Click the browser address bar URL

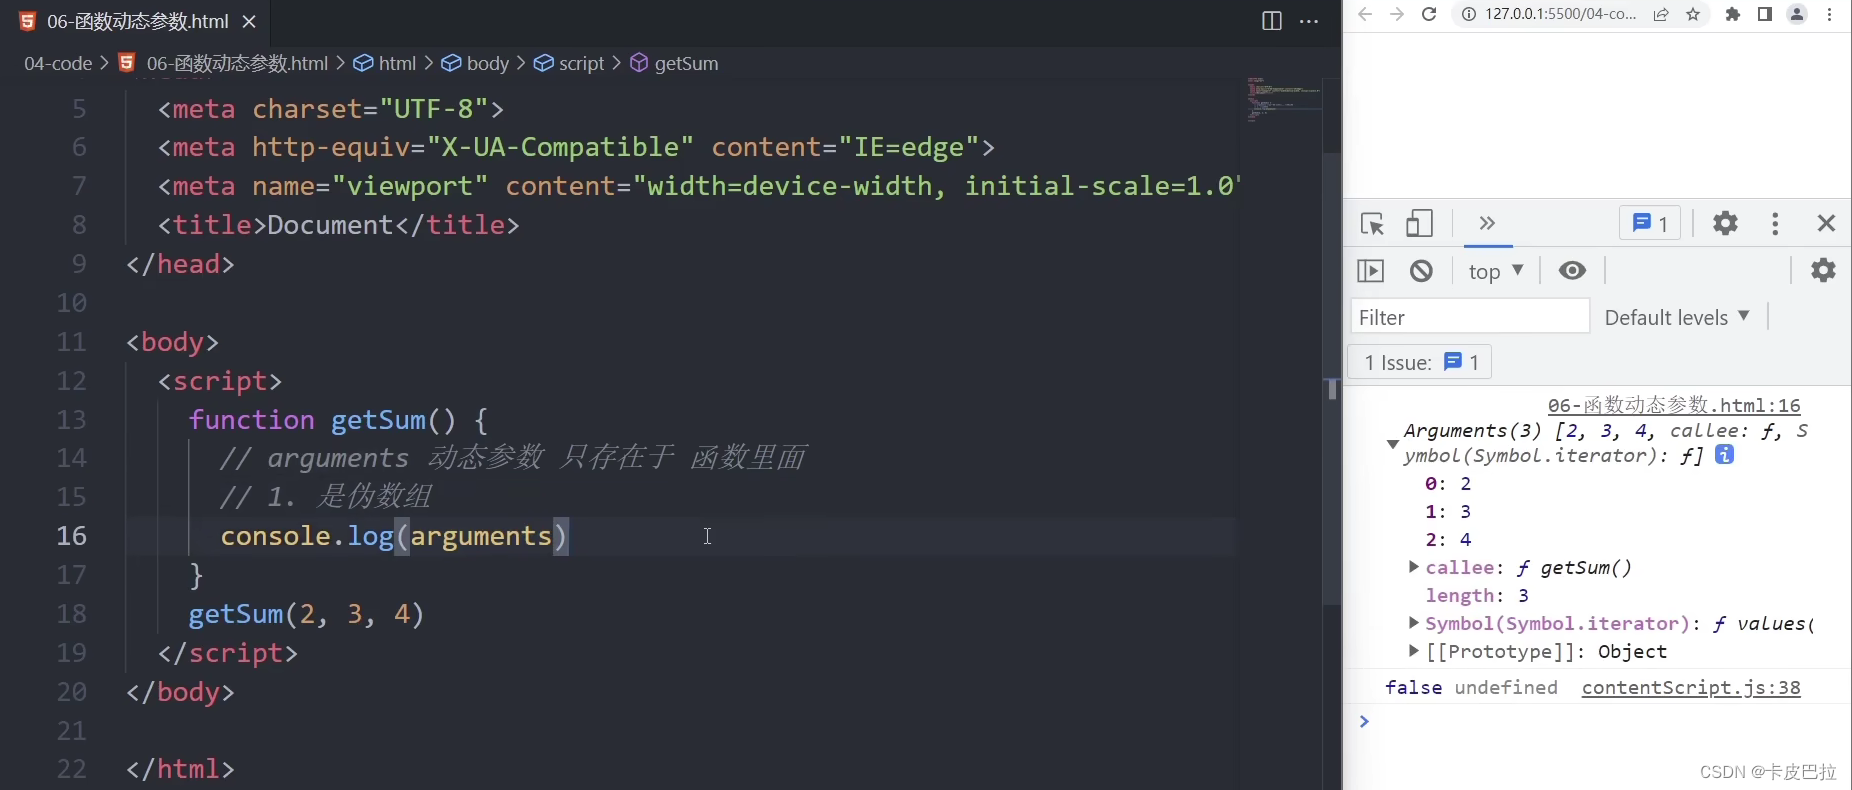[1560, 14]
